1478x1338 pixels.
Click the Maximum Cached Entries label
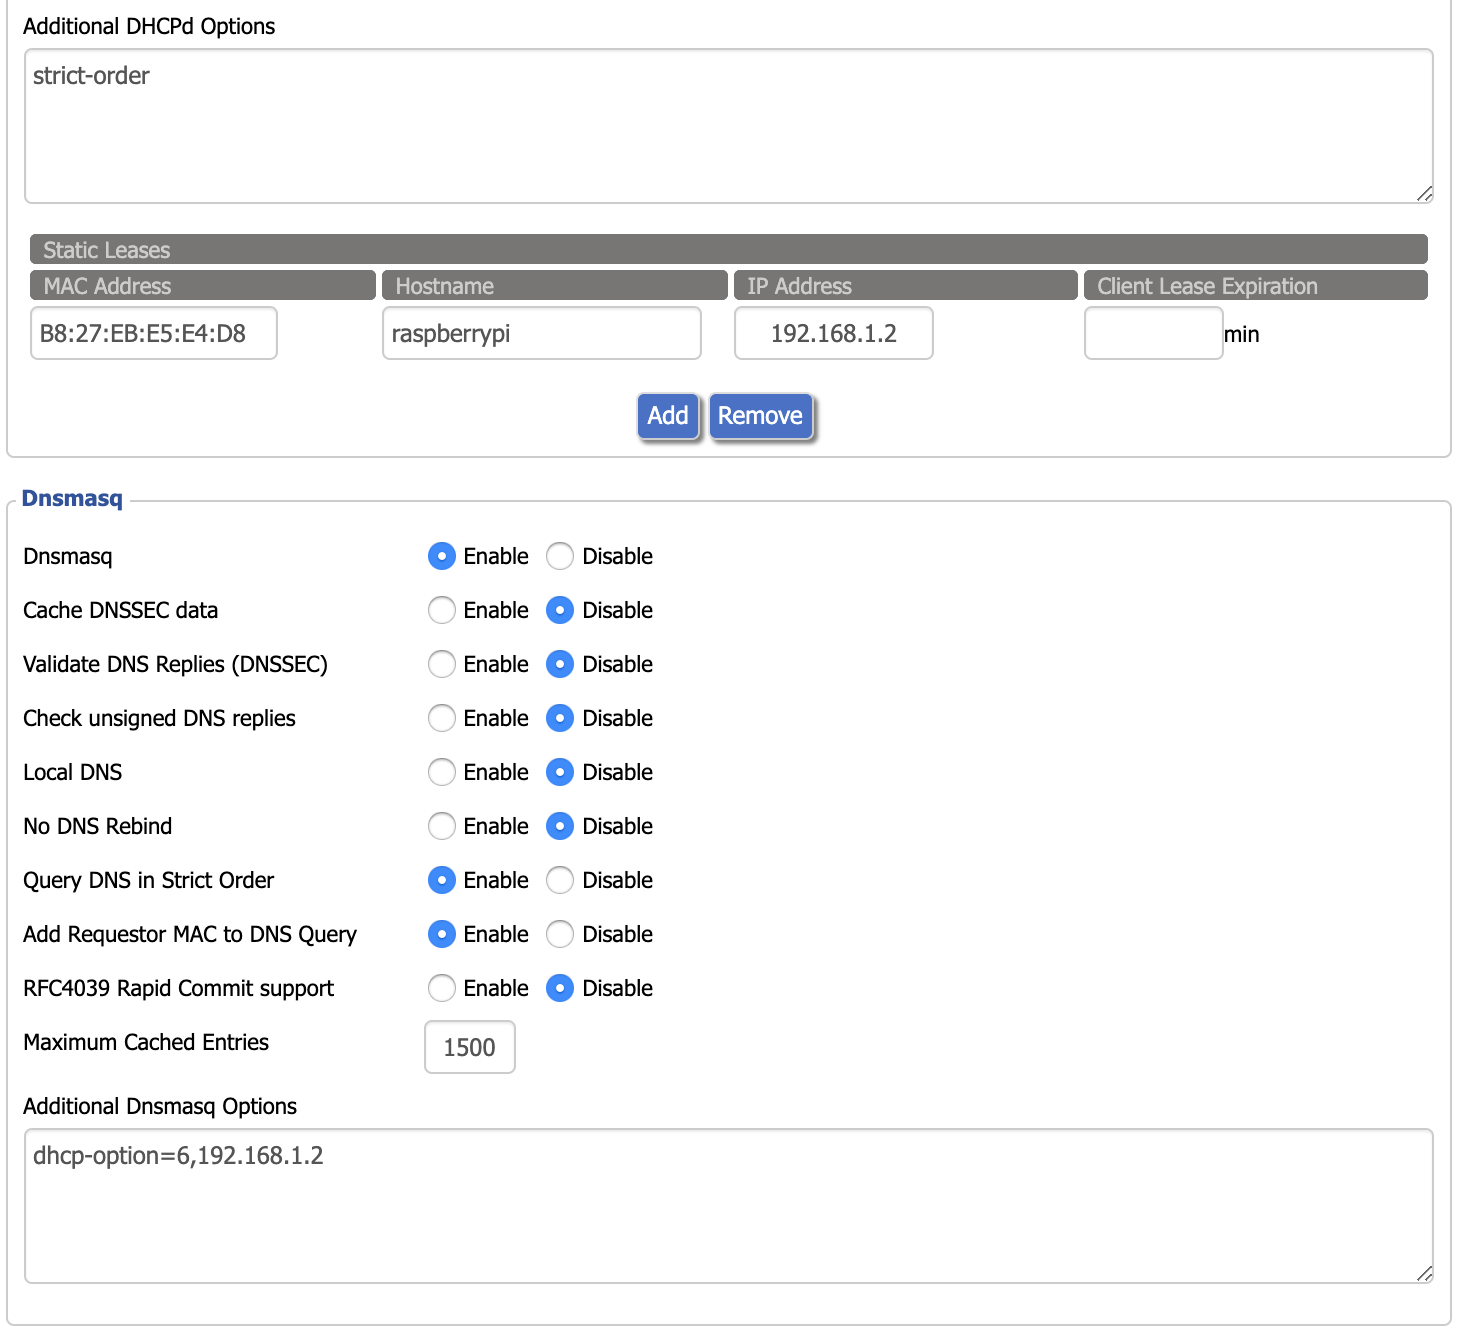(x=146, y=1042)
